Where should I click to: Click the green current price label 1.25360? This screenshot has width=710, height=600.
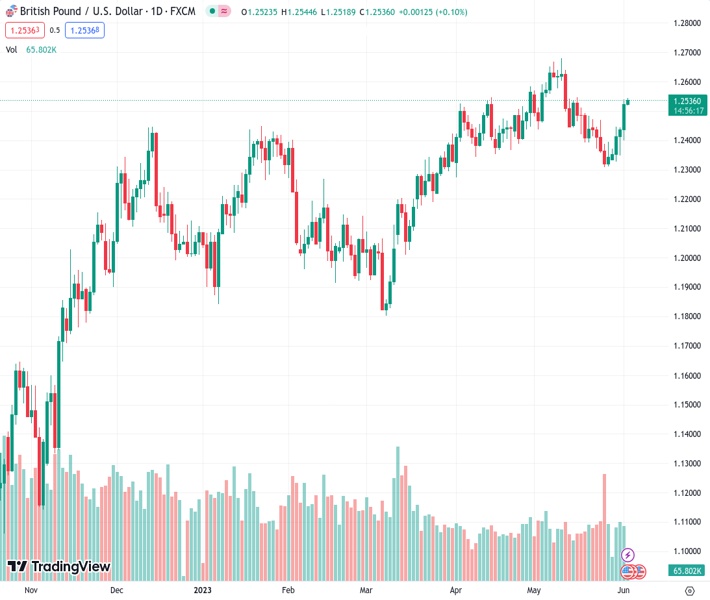coord(686,101)
